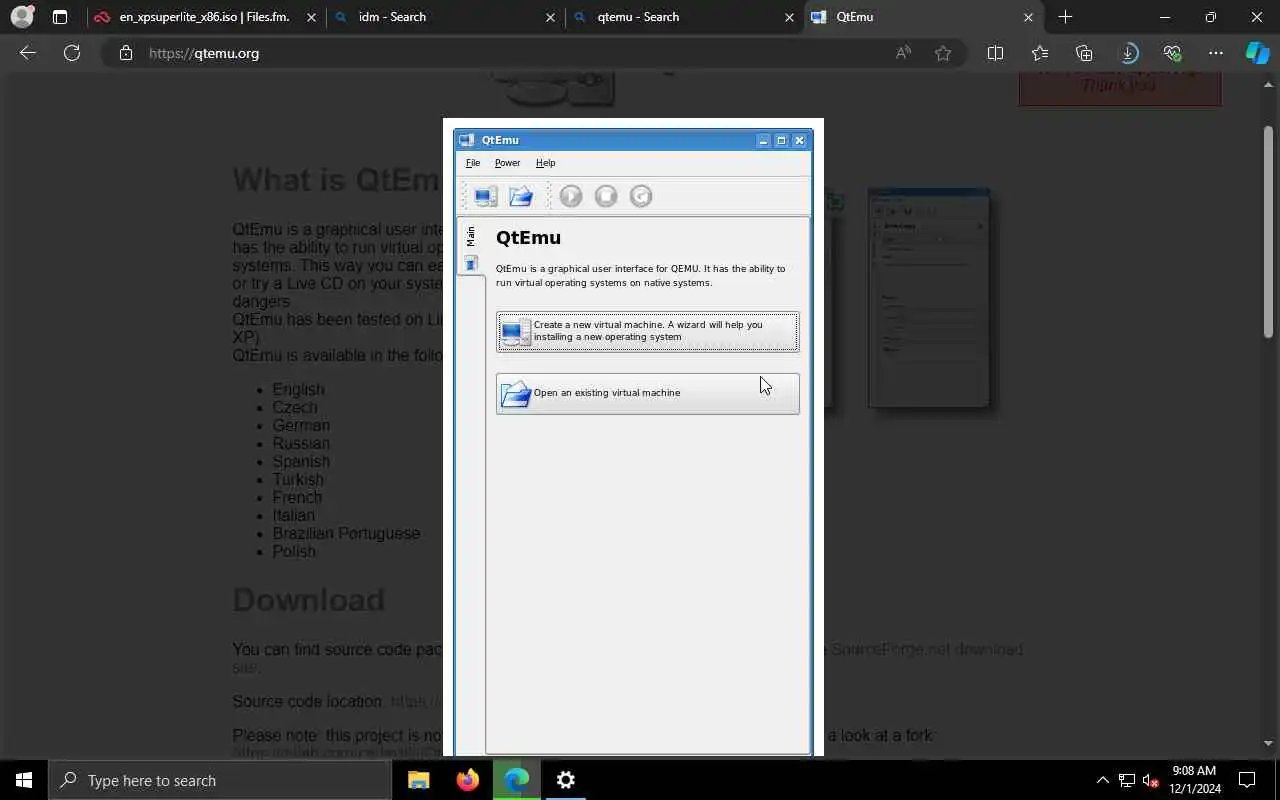The image size is (1280, 800).
Task: Click the open machine folder toolbar icon
Action: coord(521,196)
